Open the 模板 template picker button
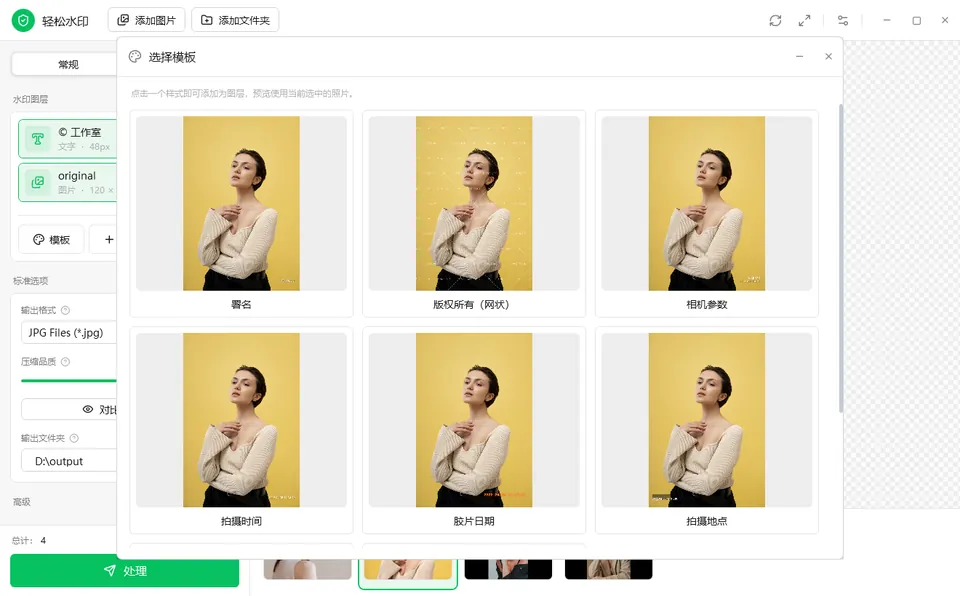Screen dimensions: 960x596 51,240
